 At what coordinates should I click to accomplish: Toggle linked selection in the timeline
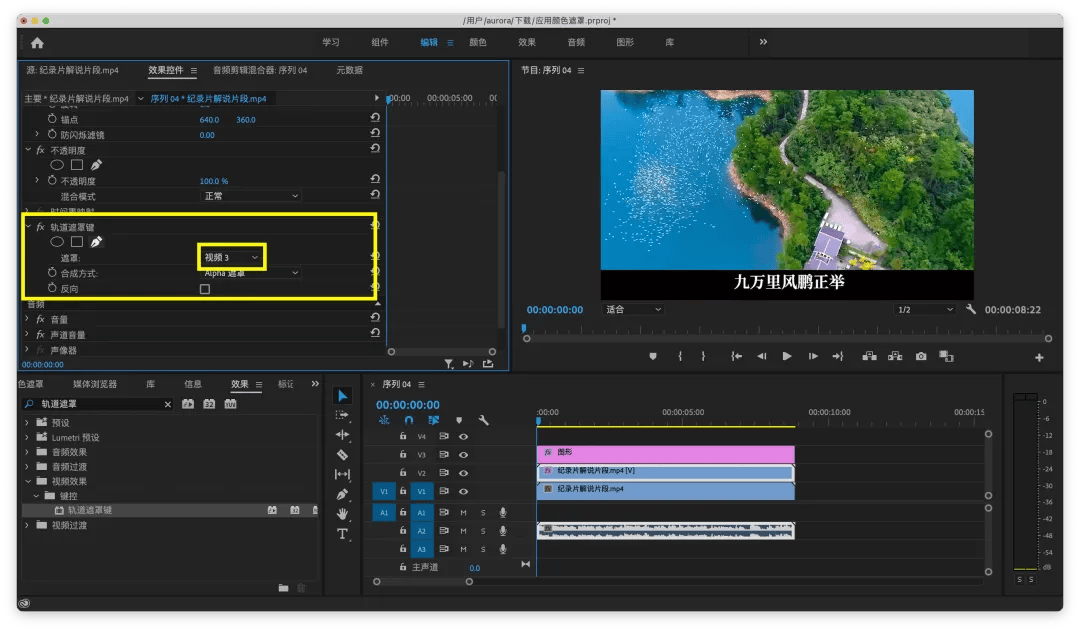point(433,420)
